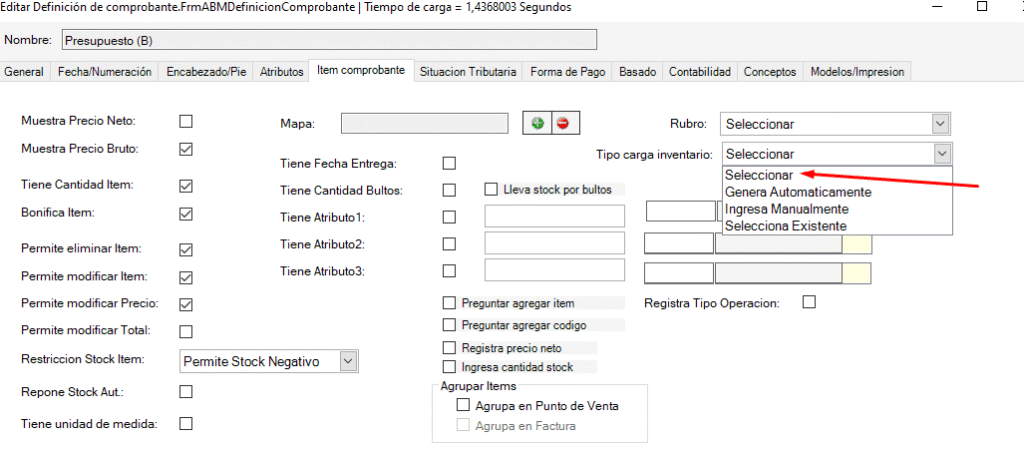Open the Forma de Pago tab
This screenshot has width=1024, height=449.
tap(566, 72)
